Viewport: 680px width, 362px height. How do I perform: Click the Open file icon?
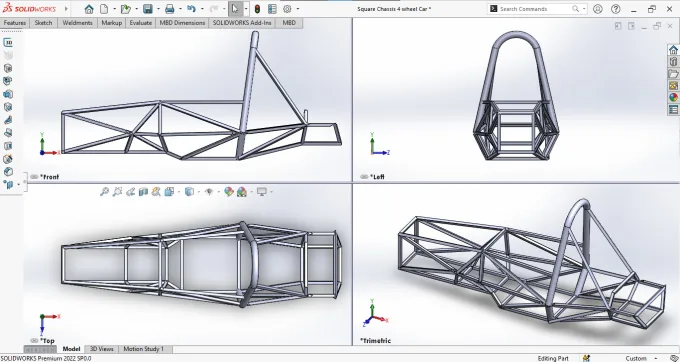[126, 9]
